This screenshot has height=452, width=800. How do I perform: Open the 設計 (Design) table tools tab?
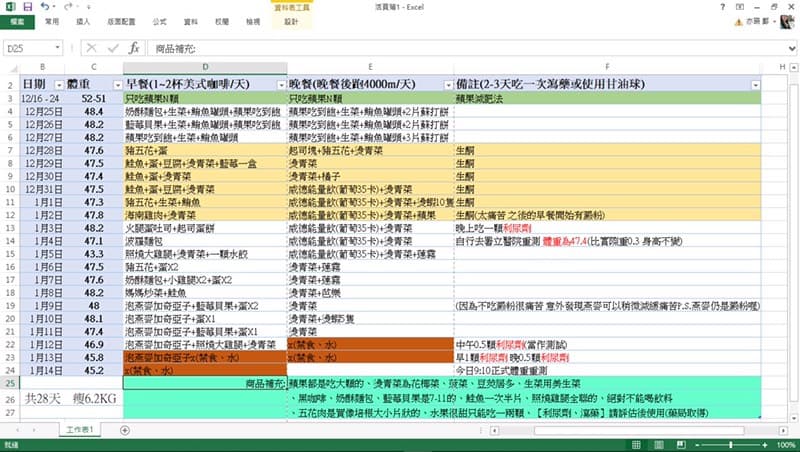(x=291, y=21)
